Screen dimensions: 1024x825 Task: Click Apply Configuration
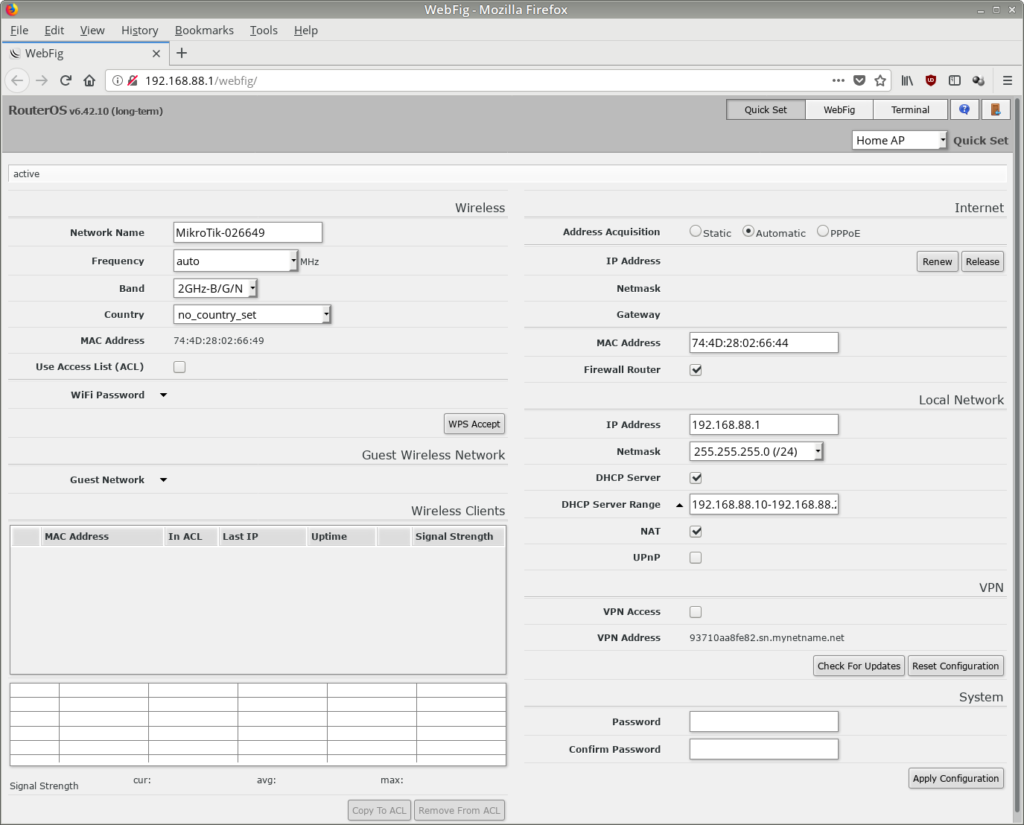(955, 778)
